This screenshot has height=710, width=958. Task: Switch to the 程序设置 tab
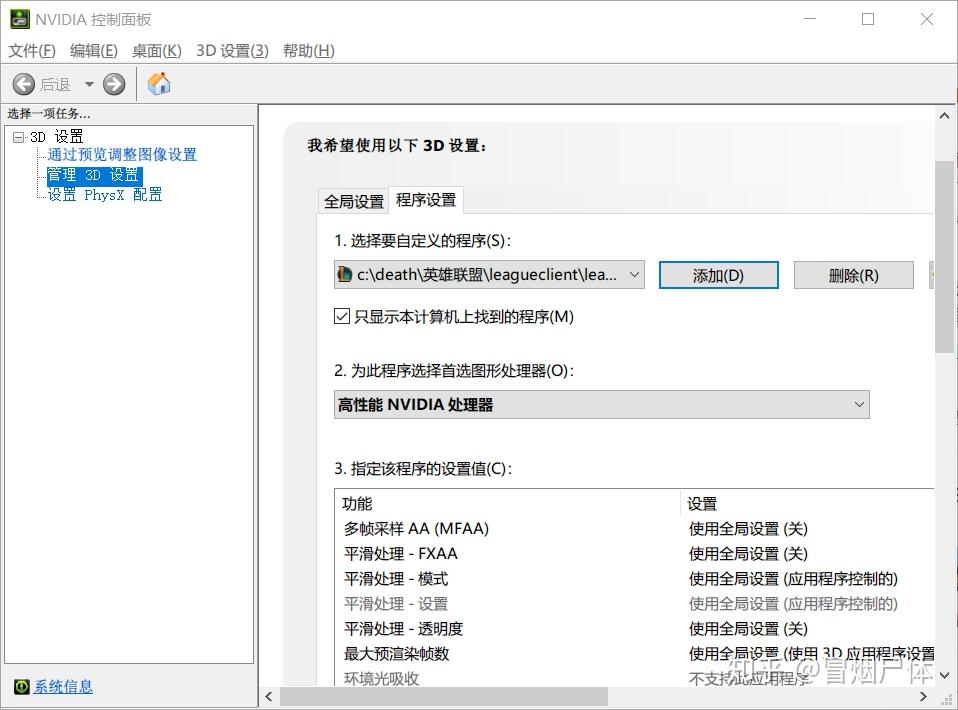tap(426, 200)
